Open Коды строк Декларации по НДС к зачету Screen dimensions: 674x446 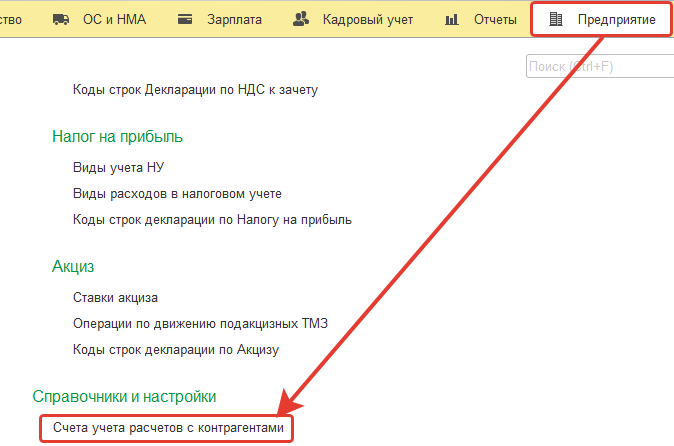196,89
